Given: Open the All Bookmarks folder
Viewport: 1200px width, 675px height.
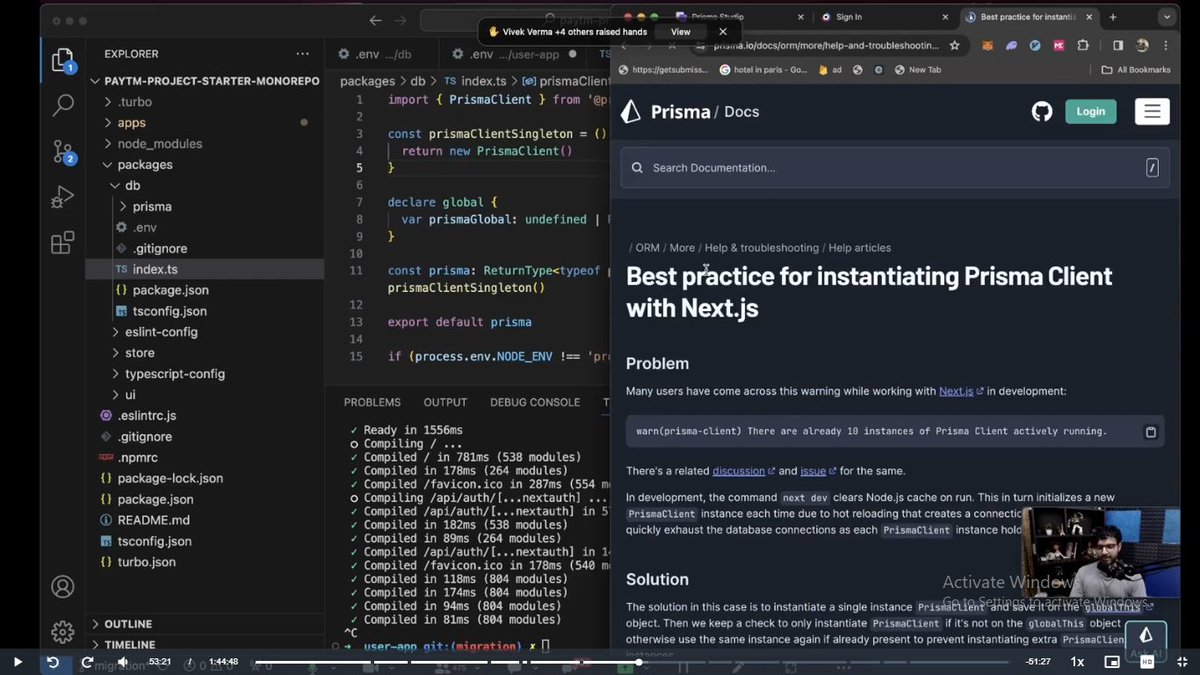Looking at the screenshot, I should tap(1135, 70).
